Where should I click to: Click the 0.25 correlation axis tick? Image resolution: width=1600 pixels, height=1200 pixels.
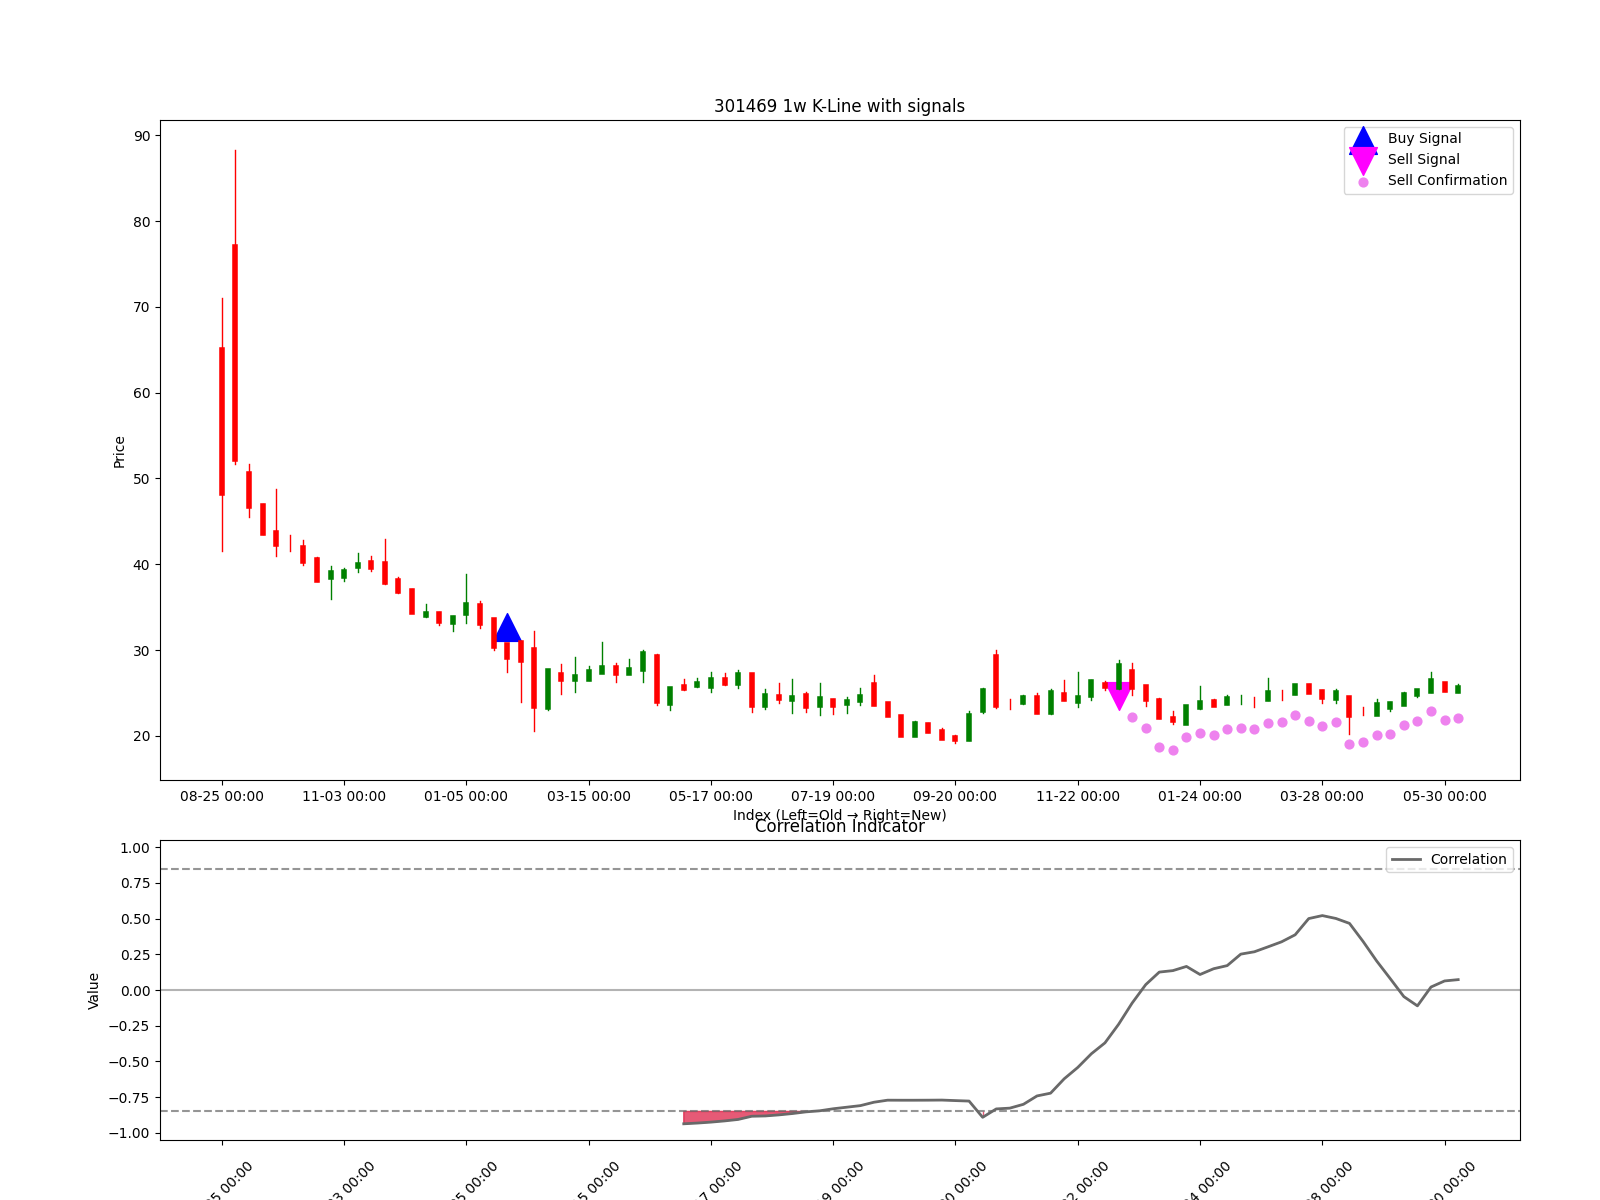coord(135,955)
